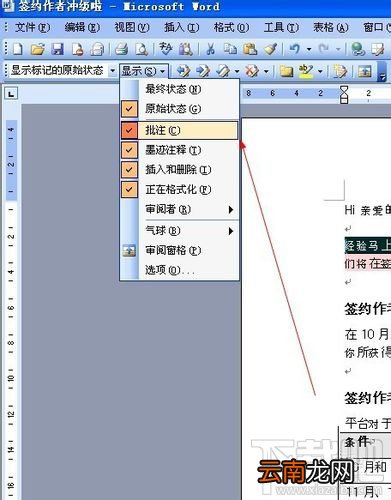Open the Undo history dropdown arrow

pyautogui.click(x=309, y=49)
